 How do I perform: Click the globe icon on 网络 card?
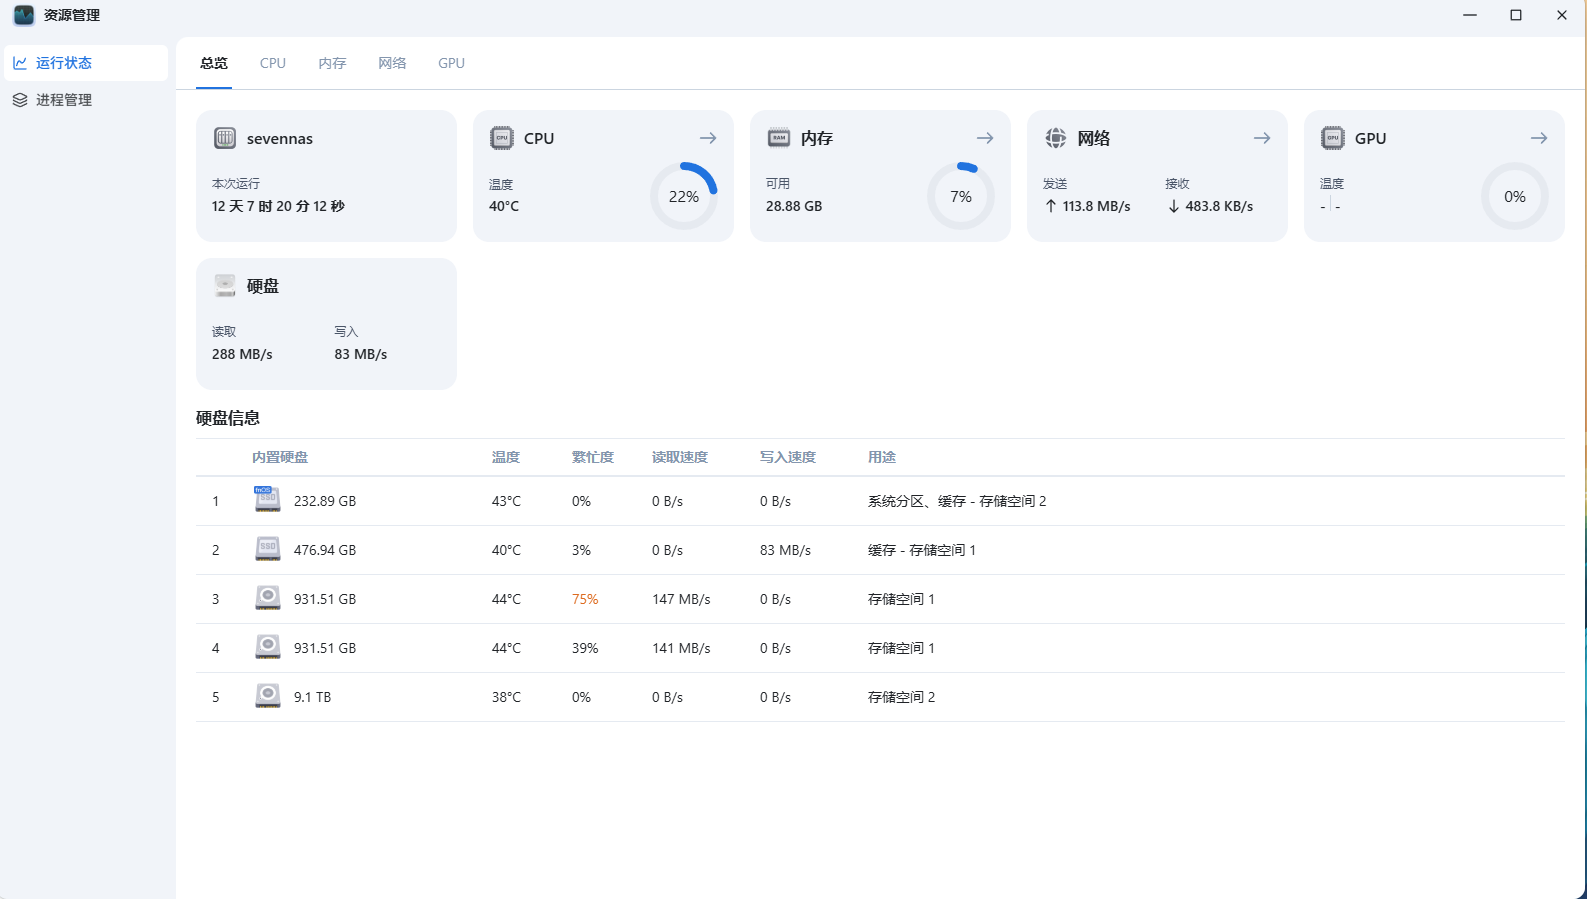[x=1056, y=138]
